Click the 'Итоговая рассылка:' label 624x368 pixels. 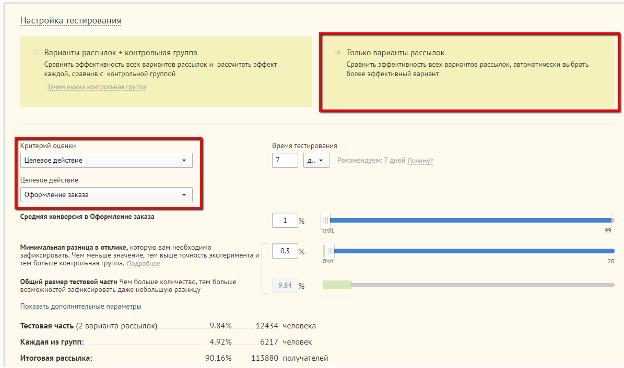coord(56,358)
